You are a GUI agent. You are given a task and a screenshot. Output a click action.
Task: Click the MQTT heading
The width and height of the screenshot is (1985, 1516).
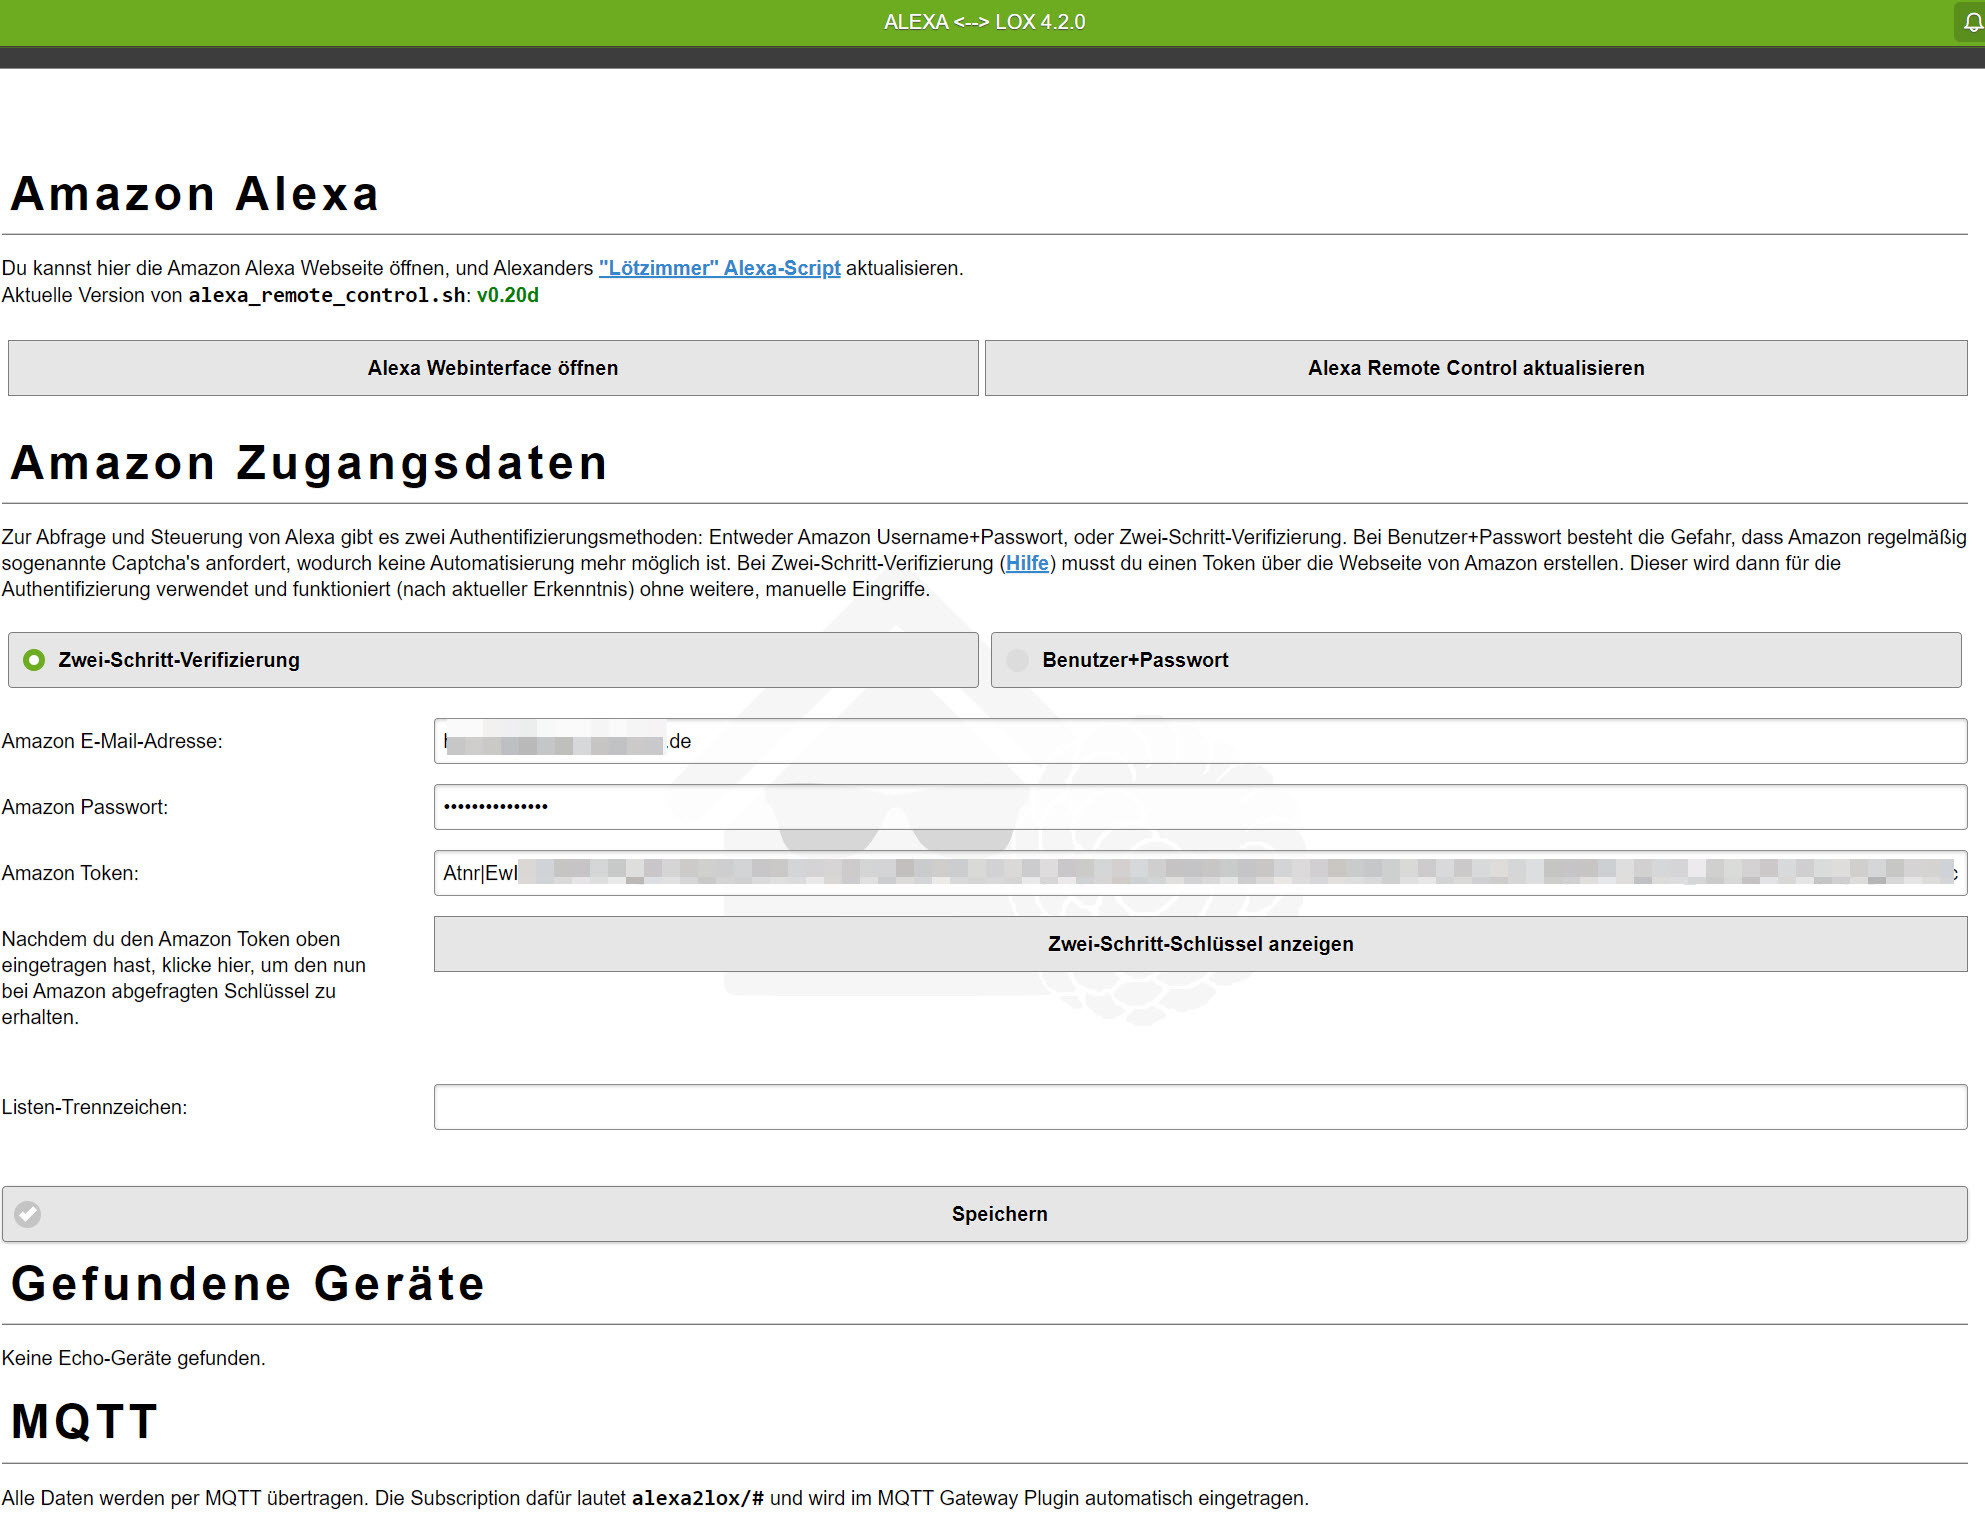point(85,1422)
